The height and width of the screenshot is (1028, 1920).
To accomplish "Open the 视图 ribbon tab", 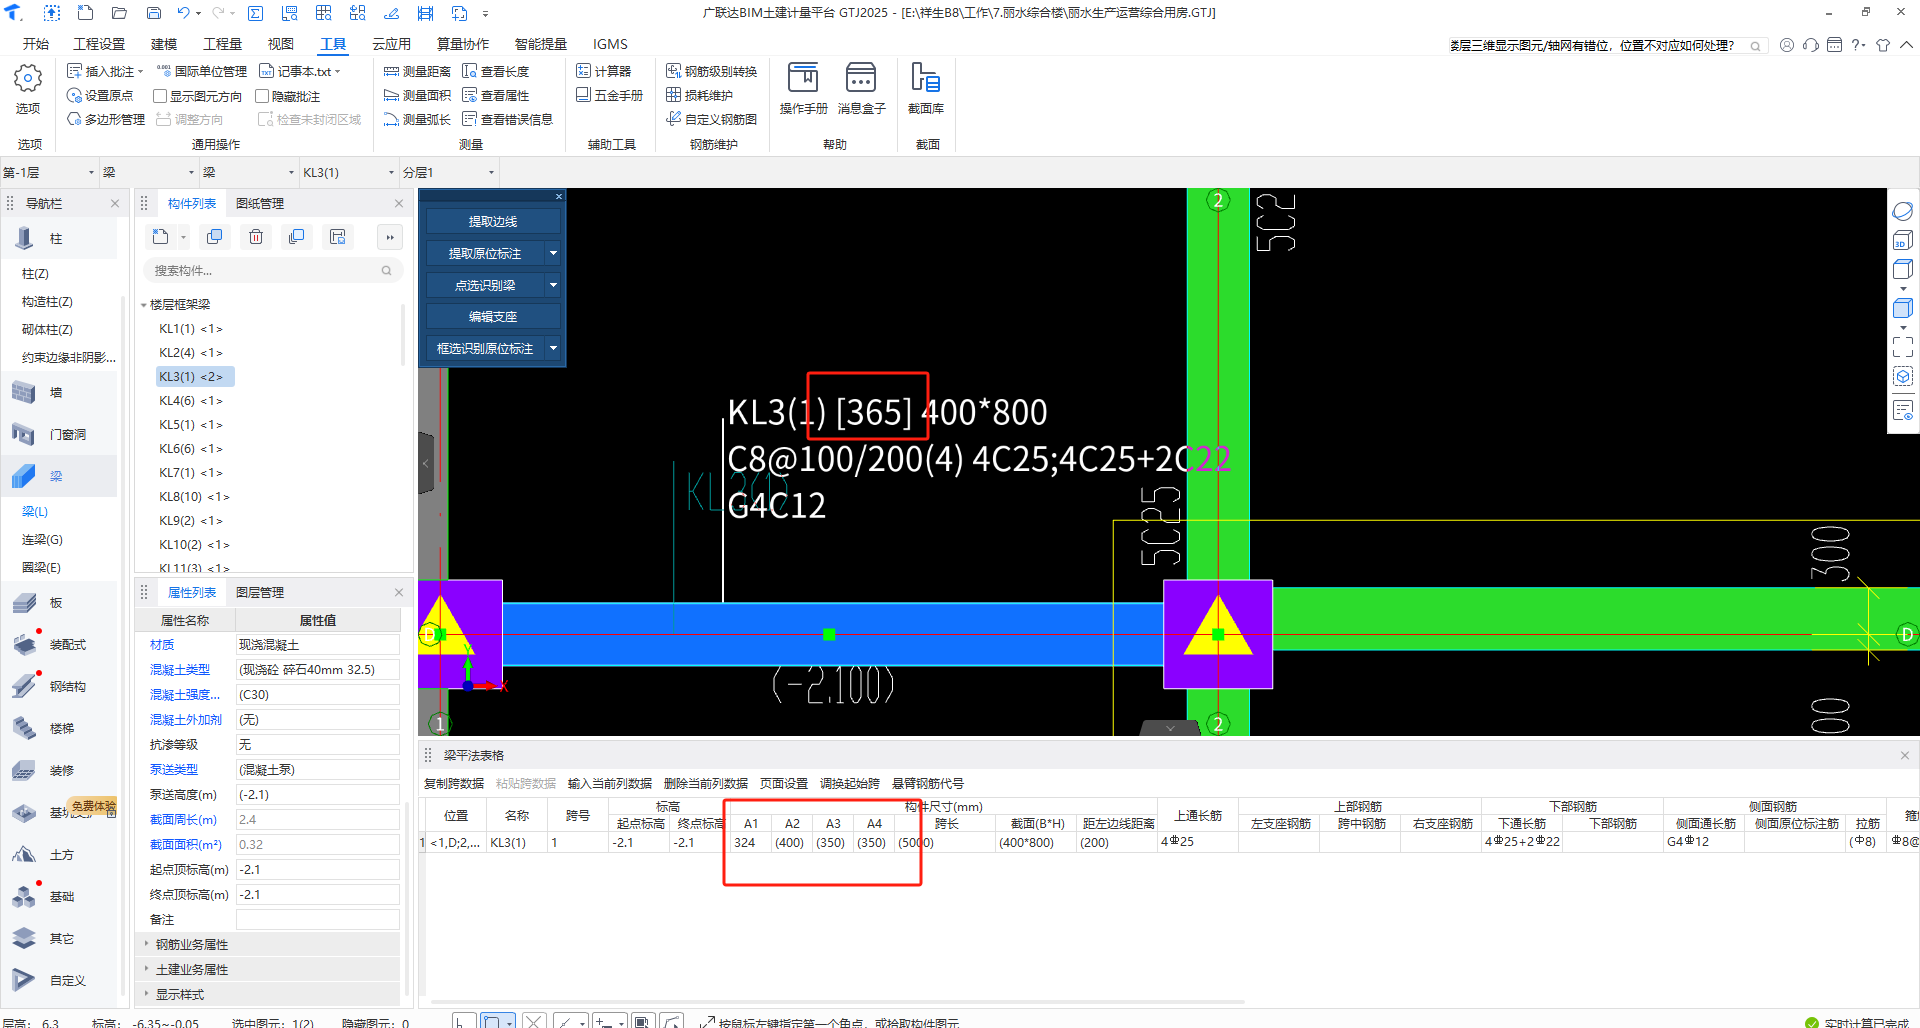I will [x=281, y=44].
